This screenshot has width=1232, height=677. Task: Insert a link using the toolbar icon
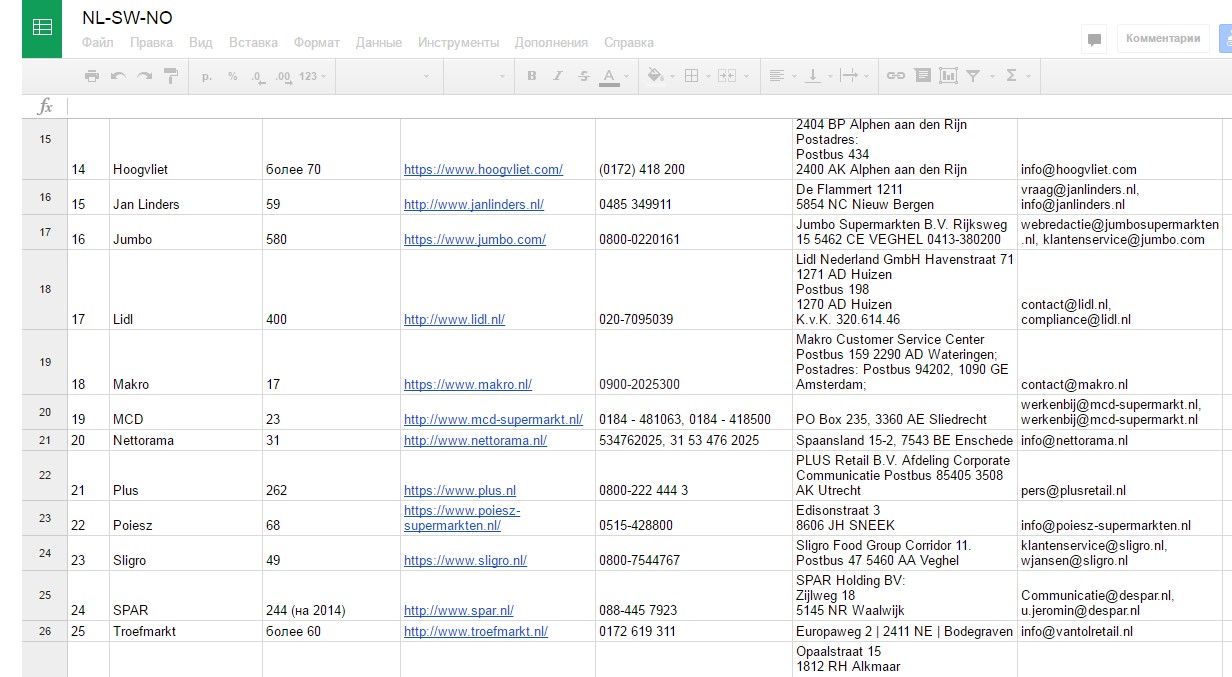pos(896,76)
